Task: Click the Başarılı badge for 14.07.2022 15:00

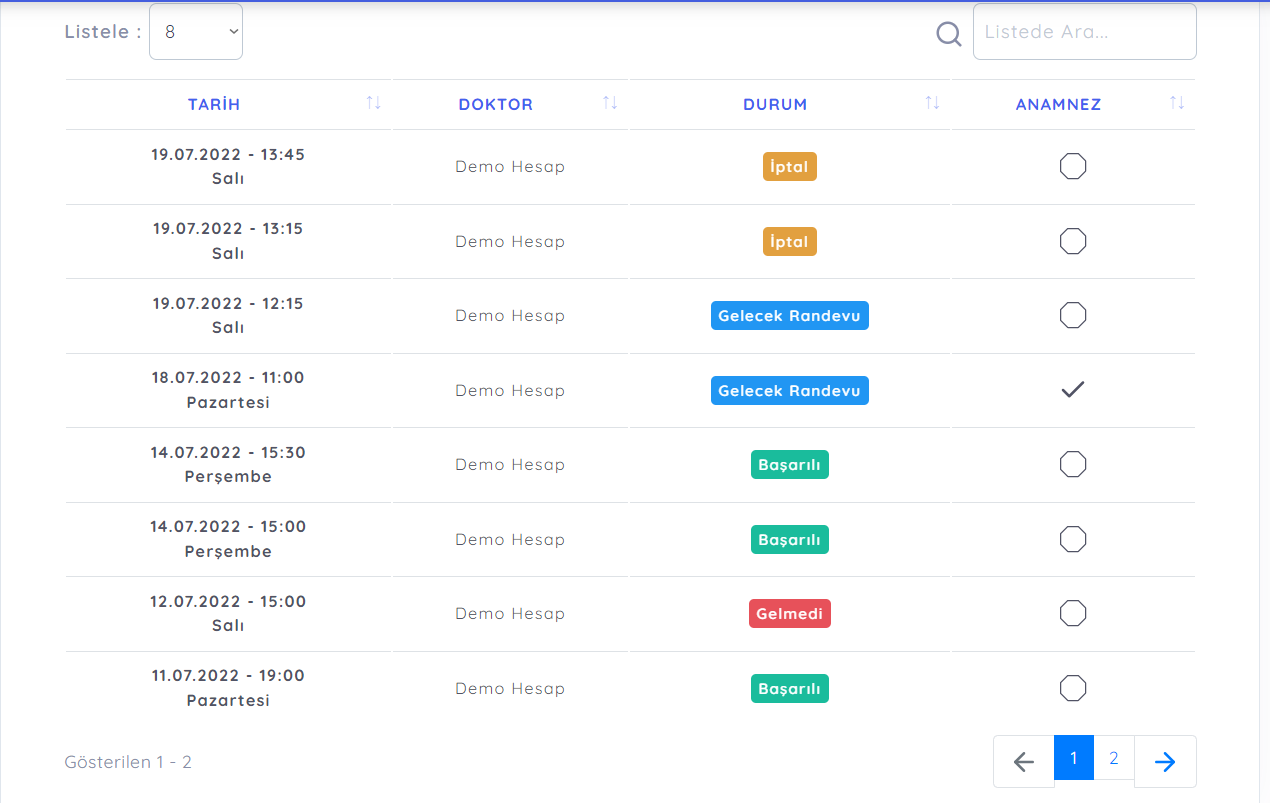Action: coord(789,539)
